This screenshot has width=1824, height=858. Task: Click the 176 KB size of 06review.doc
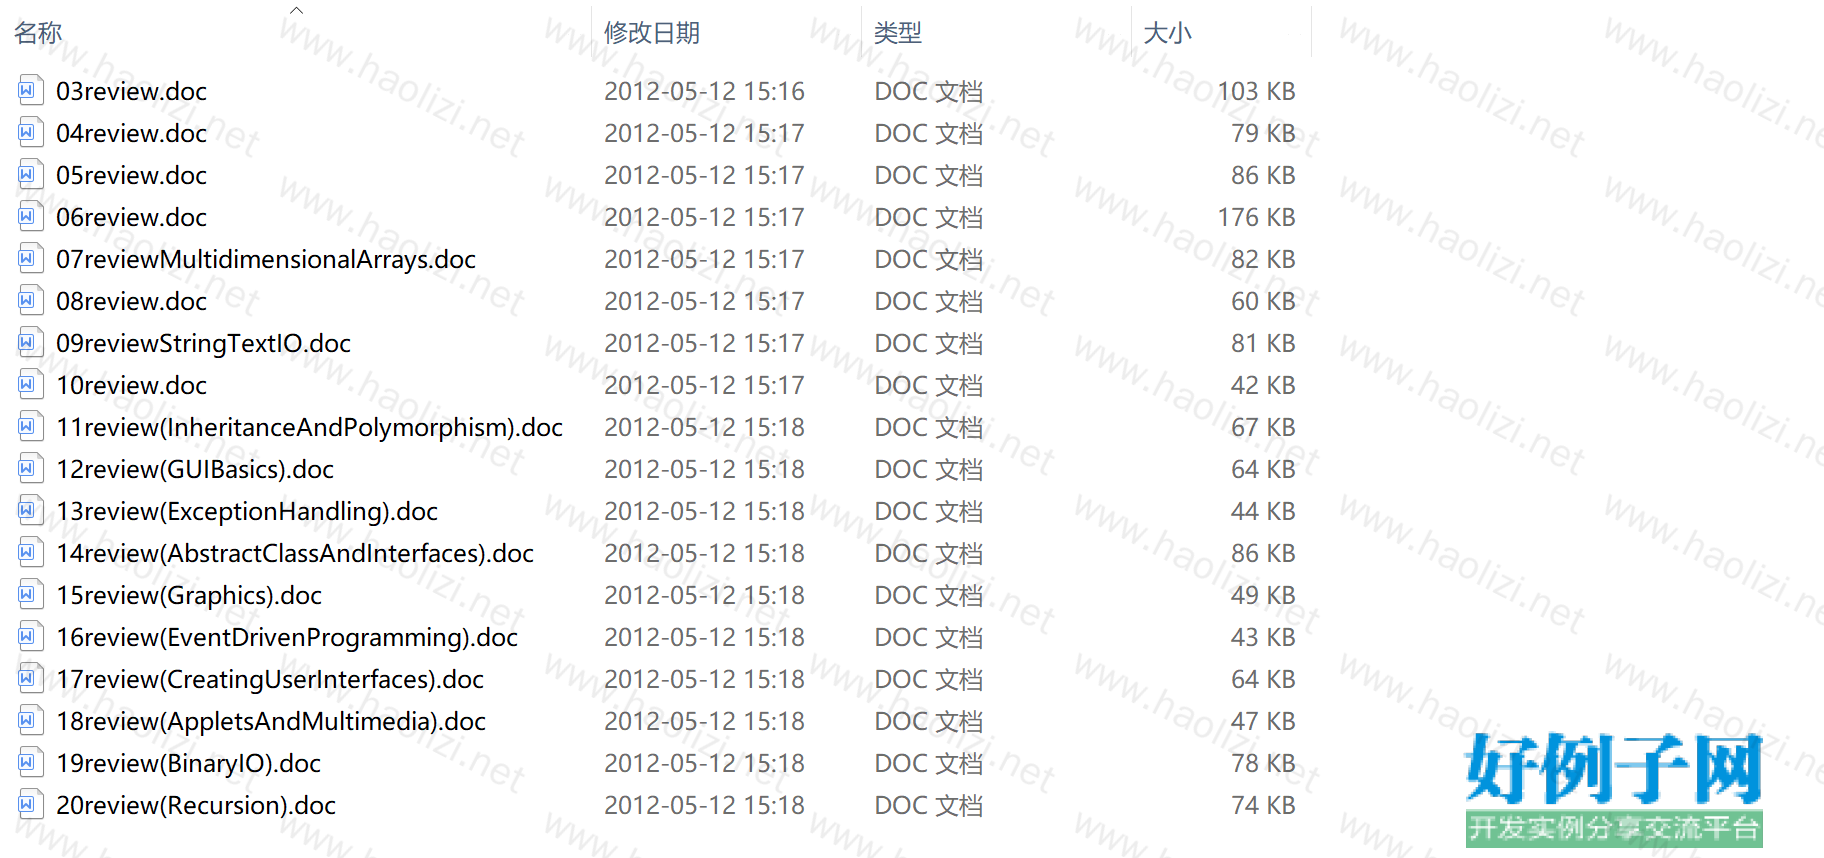1256,217
